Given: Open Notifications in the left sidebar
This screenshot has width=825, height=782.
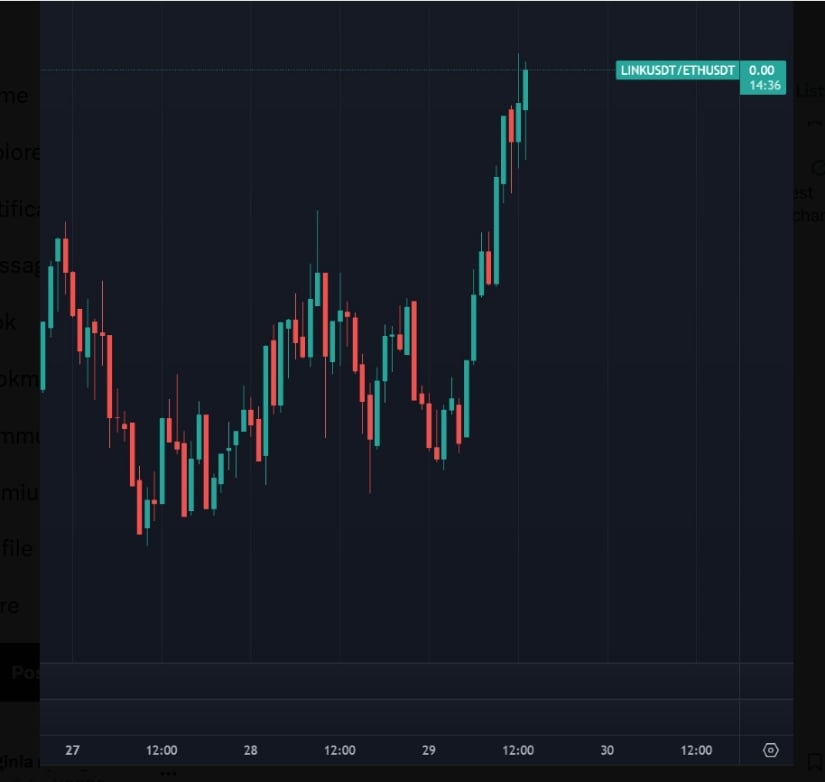Looking at the screenshot, I should [x=20, y=209].
